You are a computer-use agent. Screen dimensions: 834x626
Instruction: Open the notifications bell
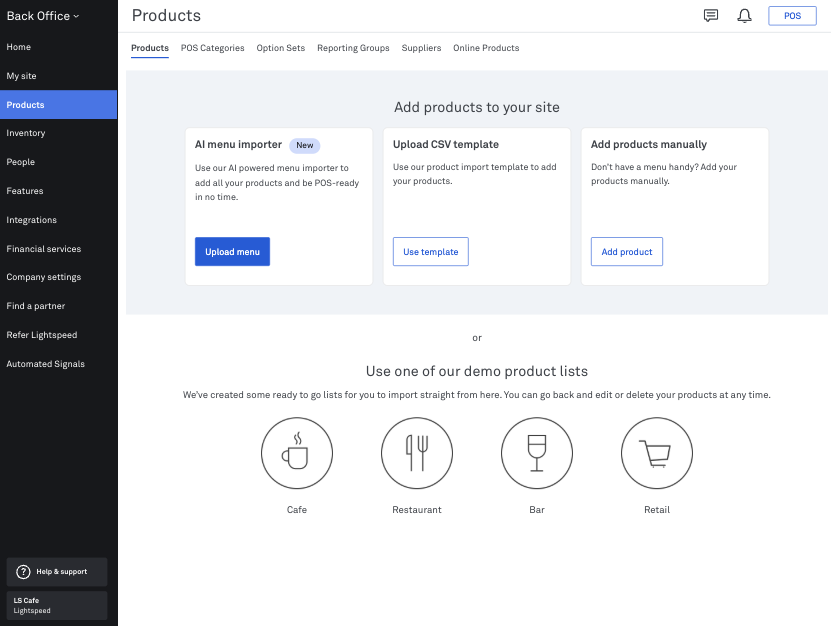744,16
